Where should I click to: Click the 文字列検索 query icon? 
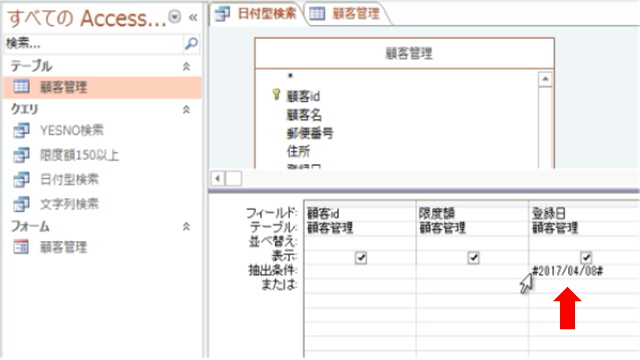pyautogui.click(x=21, y=204)
